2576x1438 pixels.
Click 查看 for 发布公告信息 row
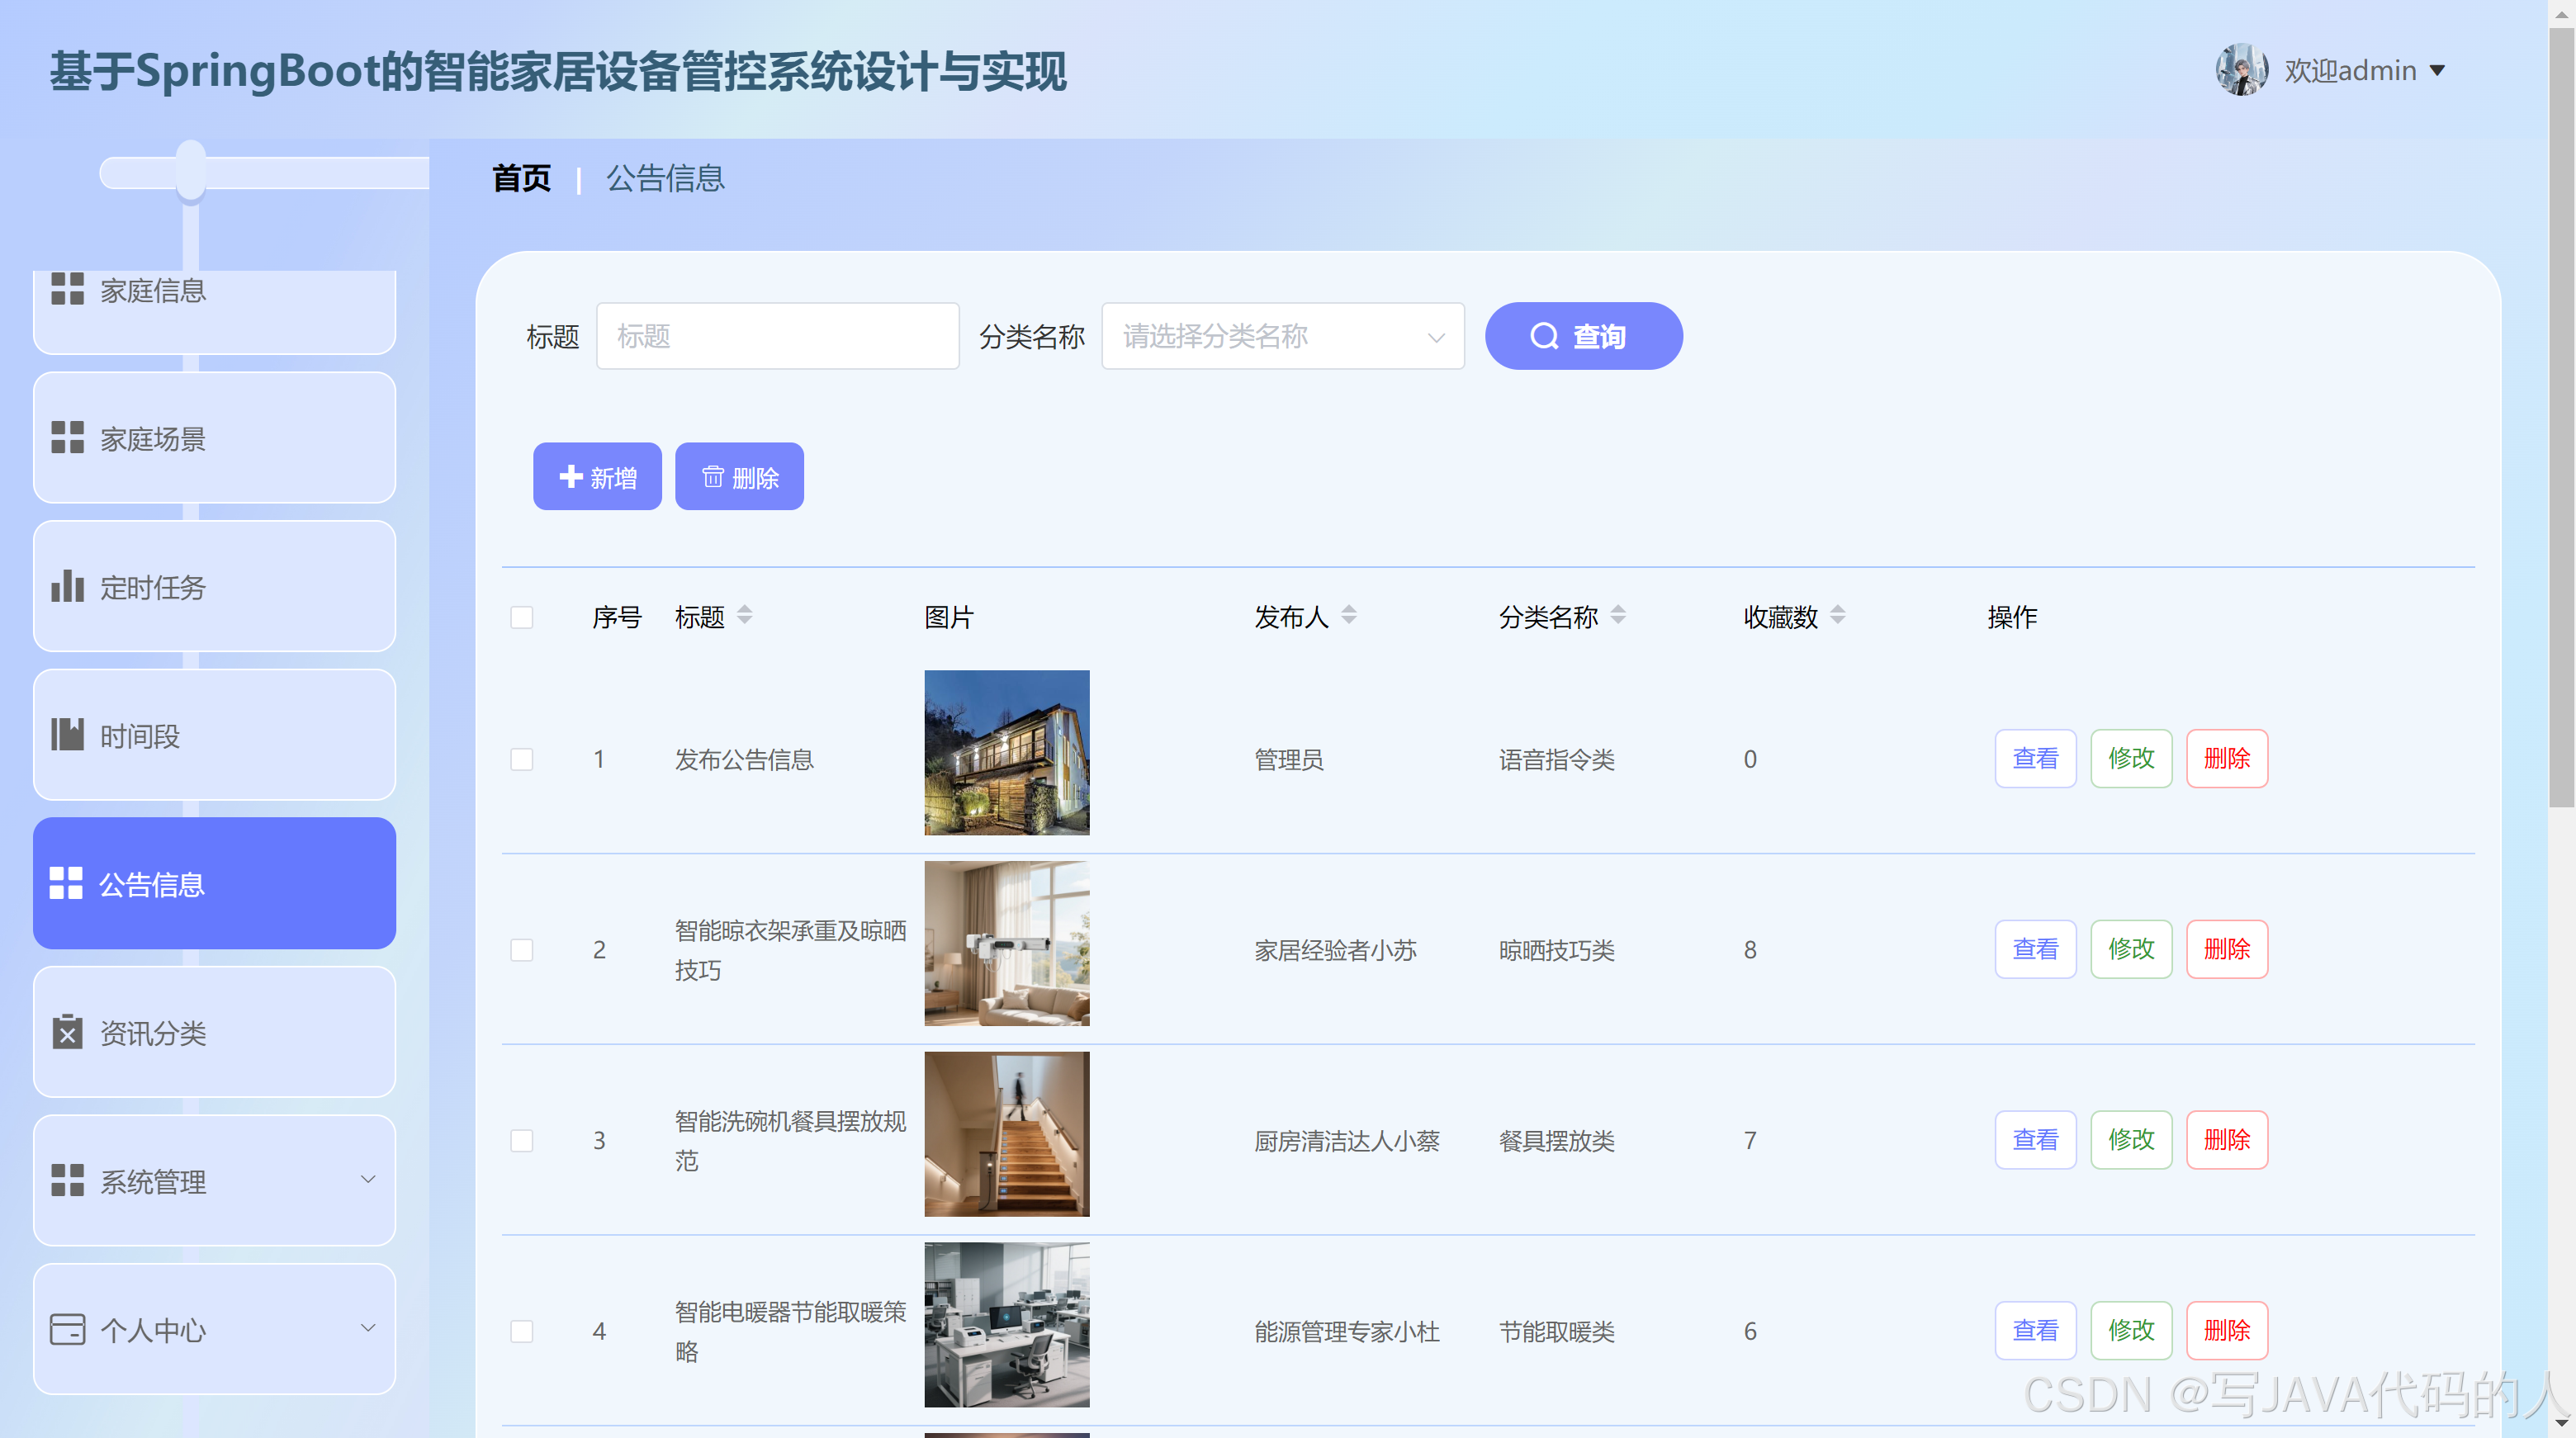pyautogui.click(x=2035, y=759)
